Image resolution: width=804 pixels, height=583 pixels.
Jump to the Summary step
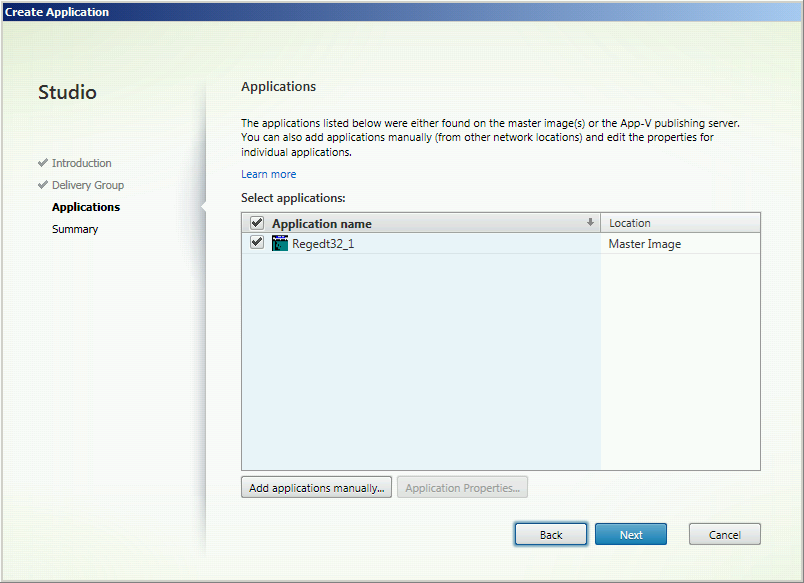click(x=74, y=229)
